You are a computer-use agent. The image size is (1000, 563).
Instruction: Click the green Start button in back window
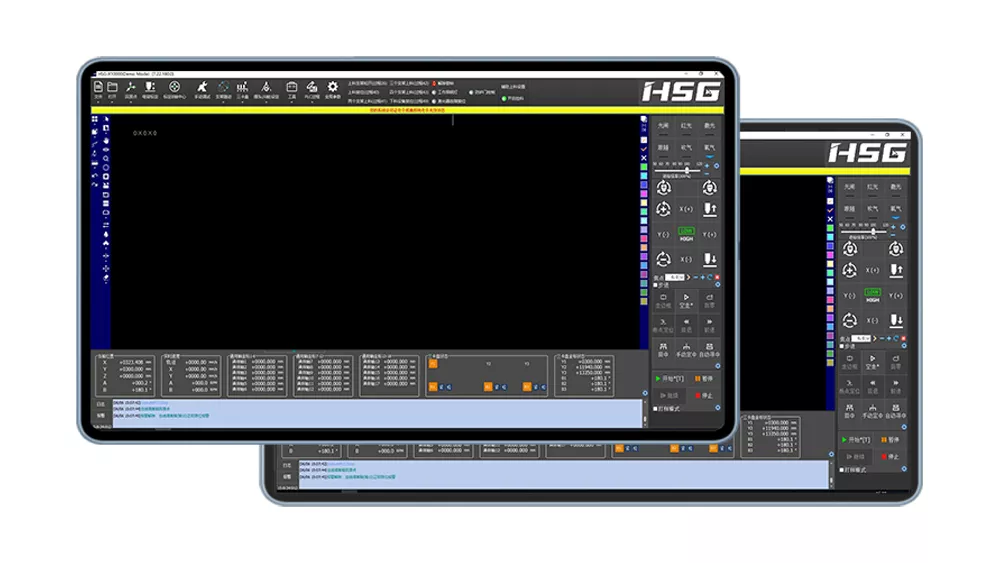[x=856, y=440]
